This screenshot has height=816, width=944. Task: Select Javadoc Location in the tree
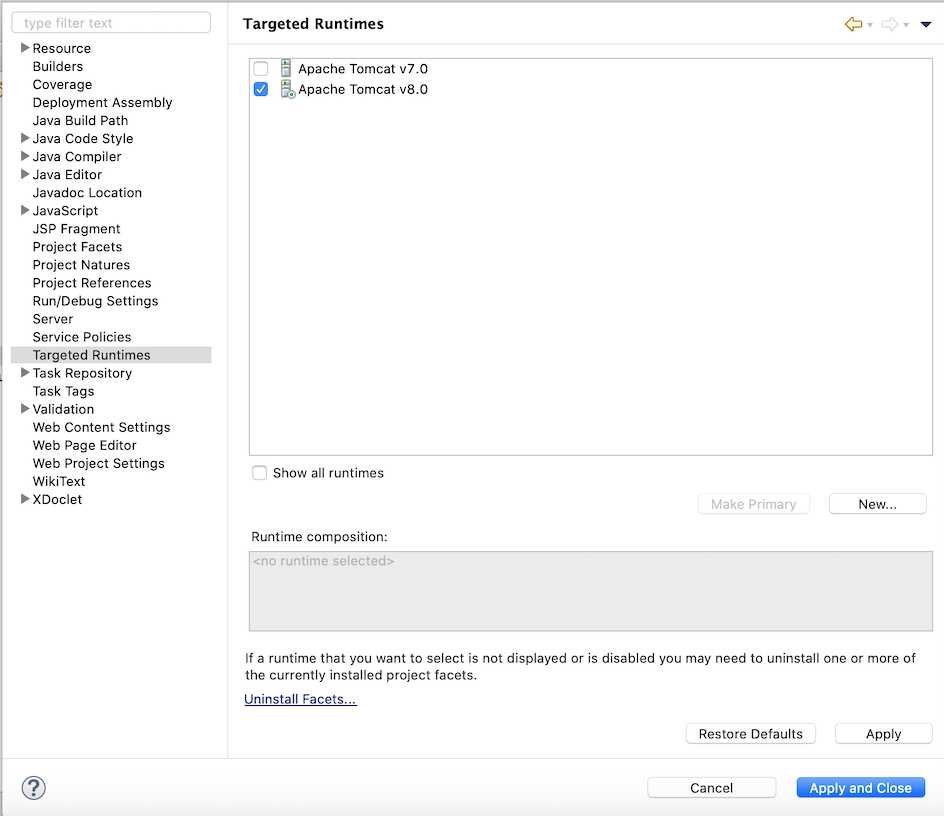(87, 193)
